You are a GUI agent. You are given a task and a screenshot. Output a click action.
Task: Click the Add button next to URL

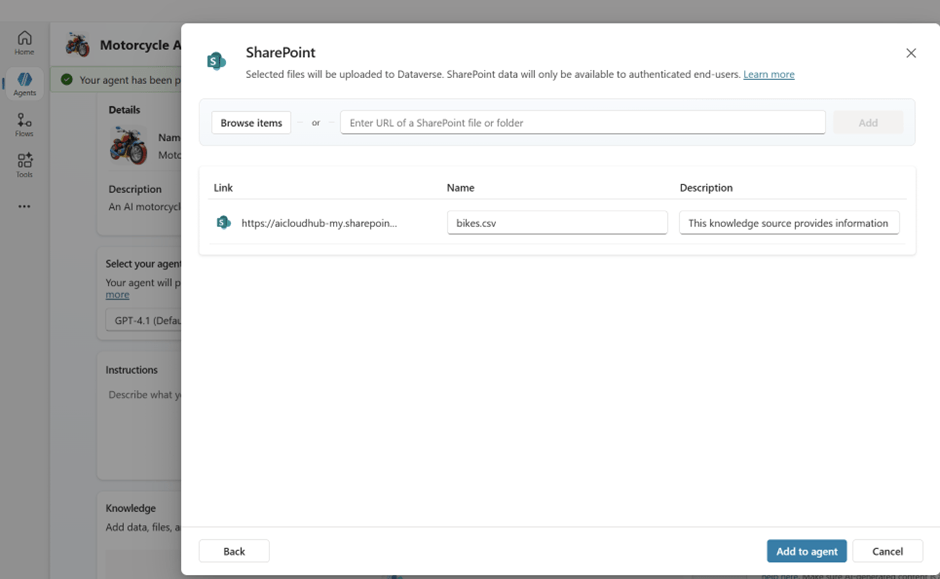click(x=867, y=123)
